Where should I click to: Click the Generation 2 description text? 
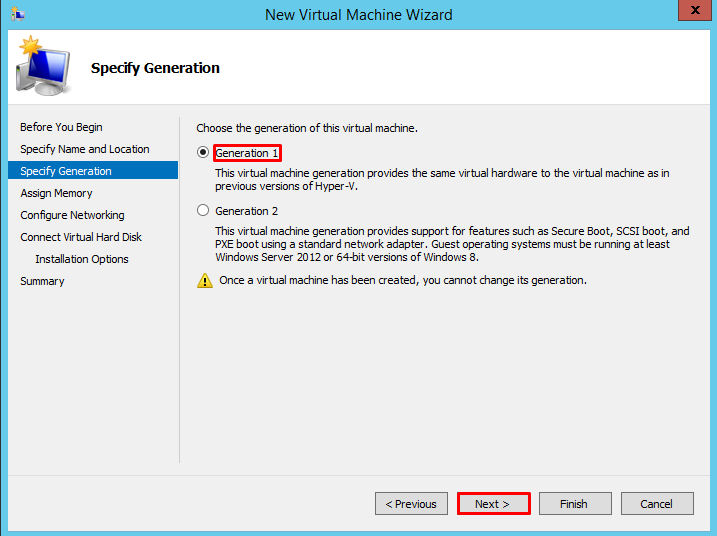point(452,244)
